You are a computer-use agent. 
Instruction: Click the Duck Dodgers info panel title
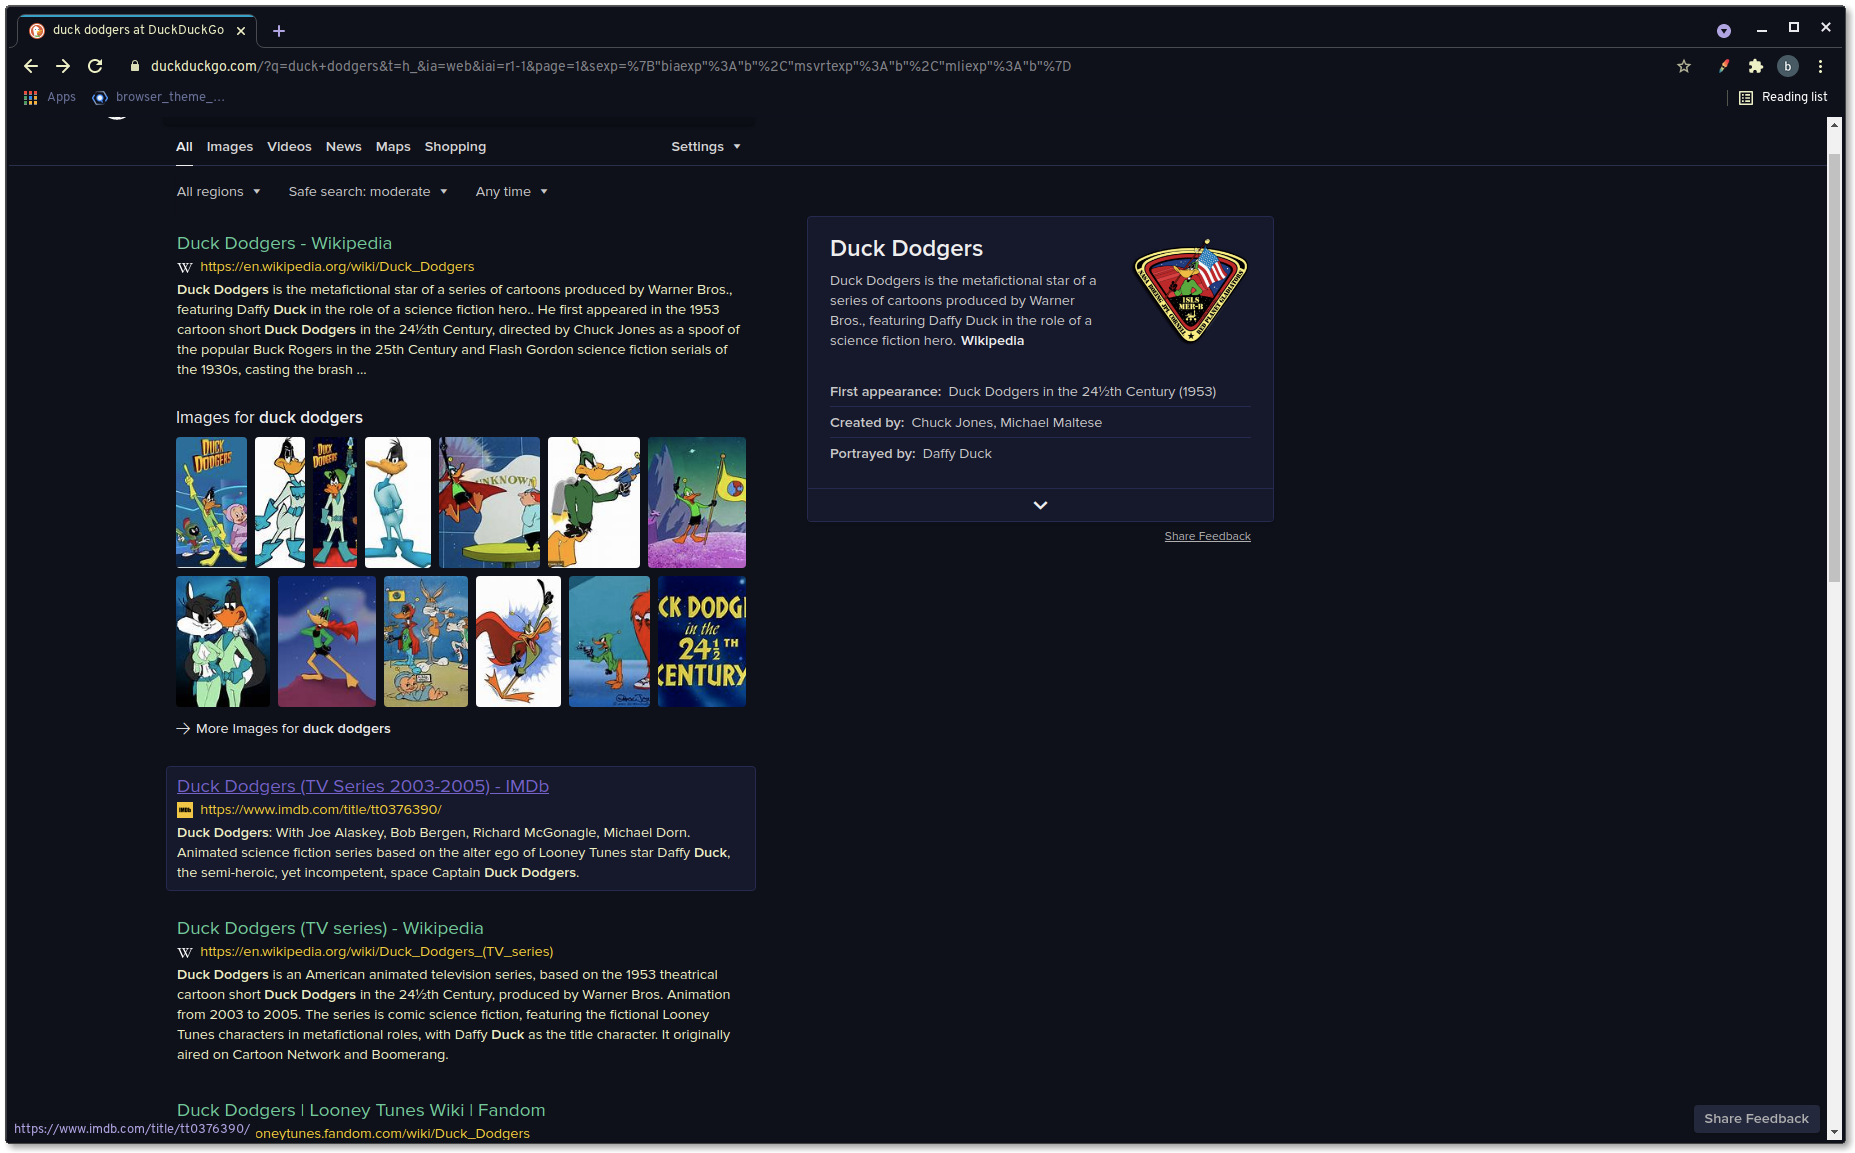906,249
